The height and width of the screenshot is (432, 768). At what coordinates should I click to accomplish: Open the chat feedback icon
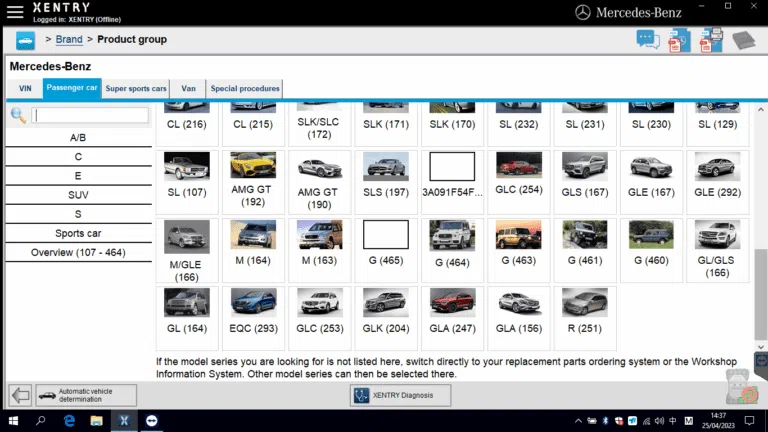(x=648, y=40)
